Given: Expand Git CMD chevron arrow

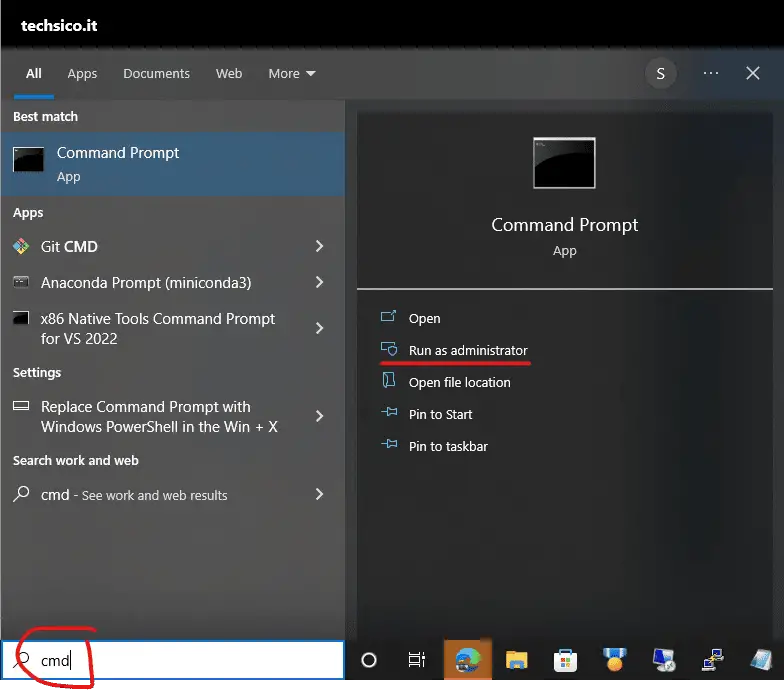Looking at the screenshot, I should coord(320,246).
